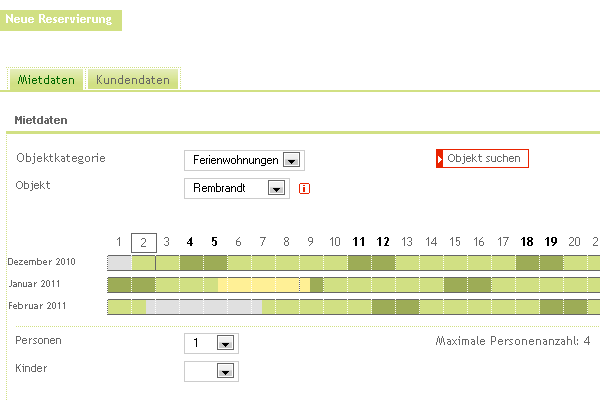This screenshot has height=400, width=600.
Task: Click the yellow January 2011 block on day 7
Action: (x=263, y=285)
